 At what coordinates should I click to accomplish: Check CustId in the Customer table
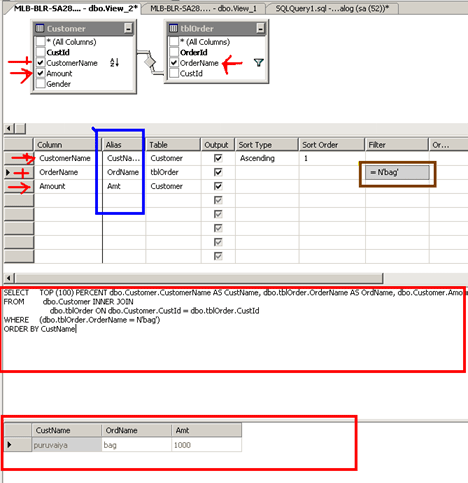point(41,52)
